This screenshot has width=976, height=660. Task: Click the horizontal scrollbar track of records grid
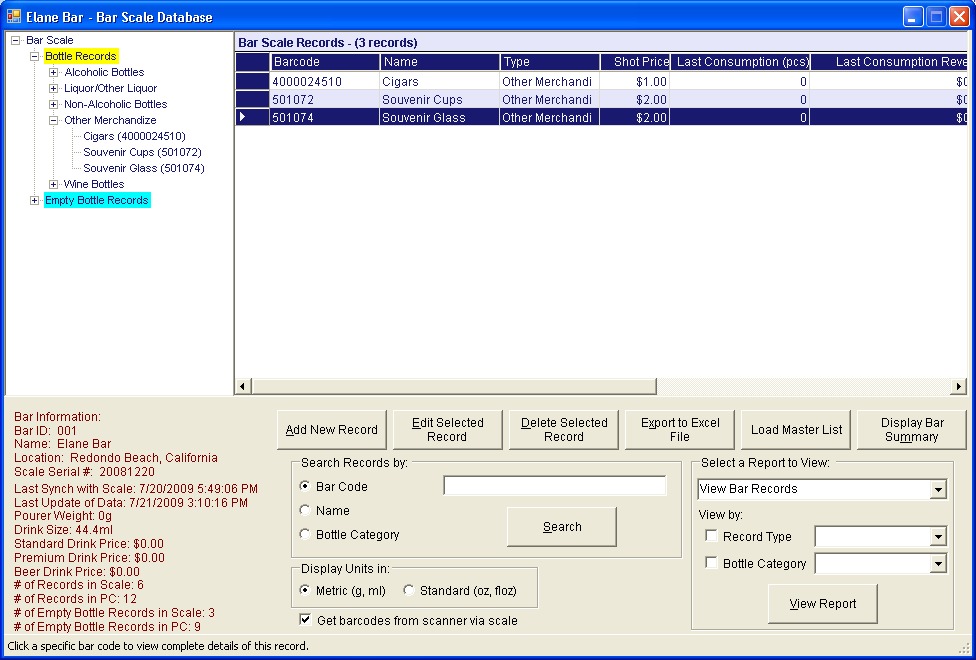(x=800, y=386)
